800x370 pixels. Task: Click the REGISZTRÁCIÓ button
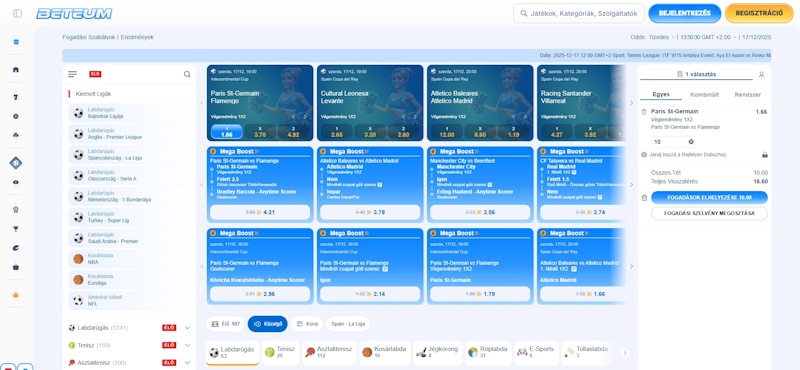[x=759, y=13]
